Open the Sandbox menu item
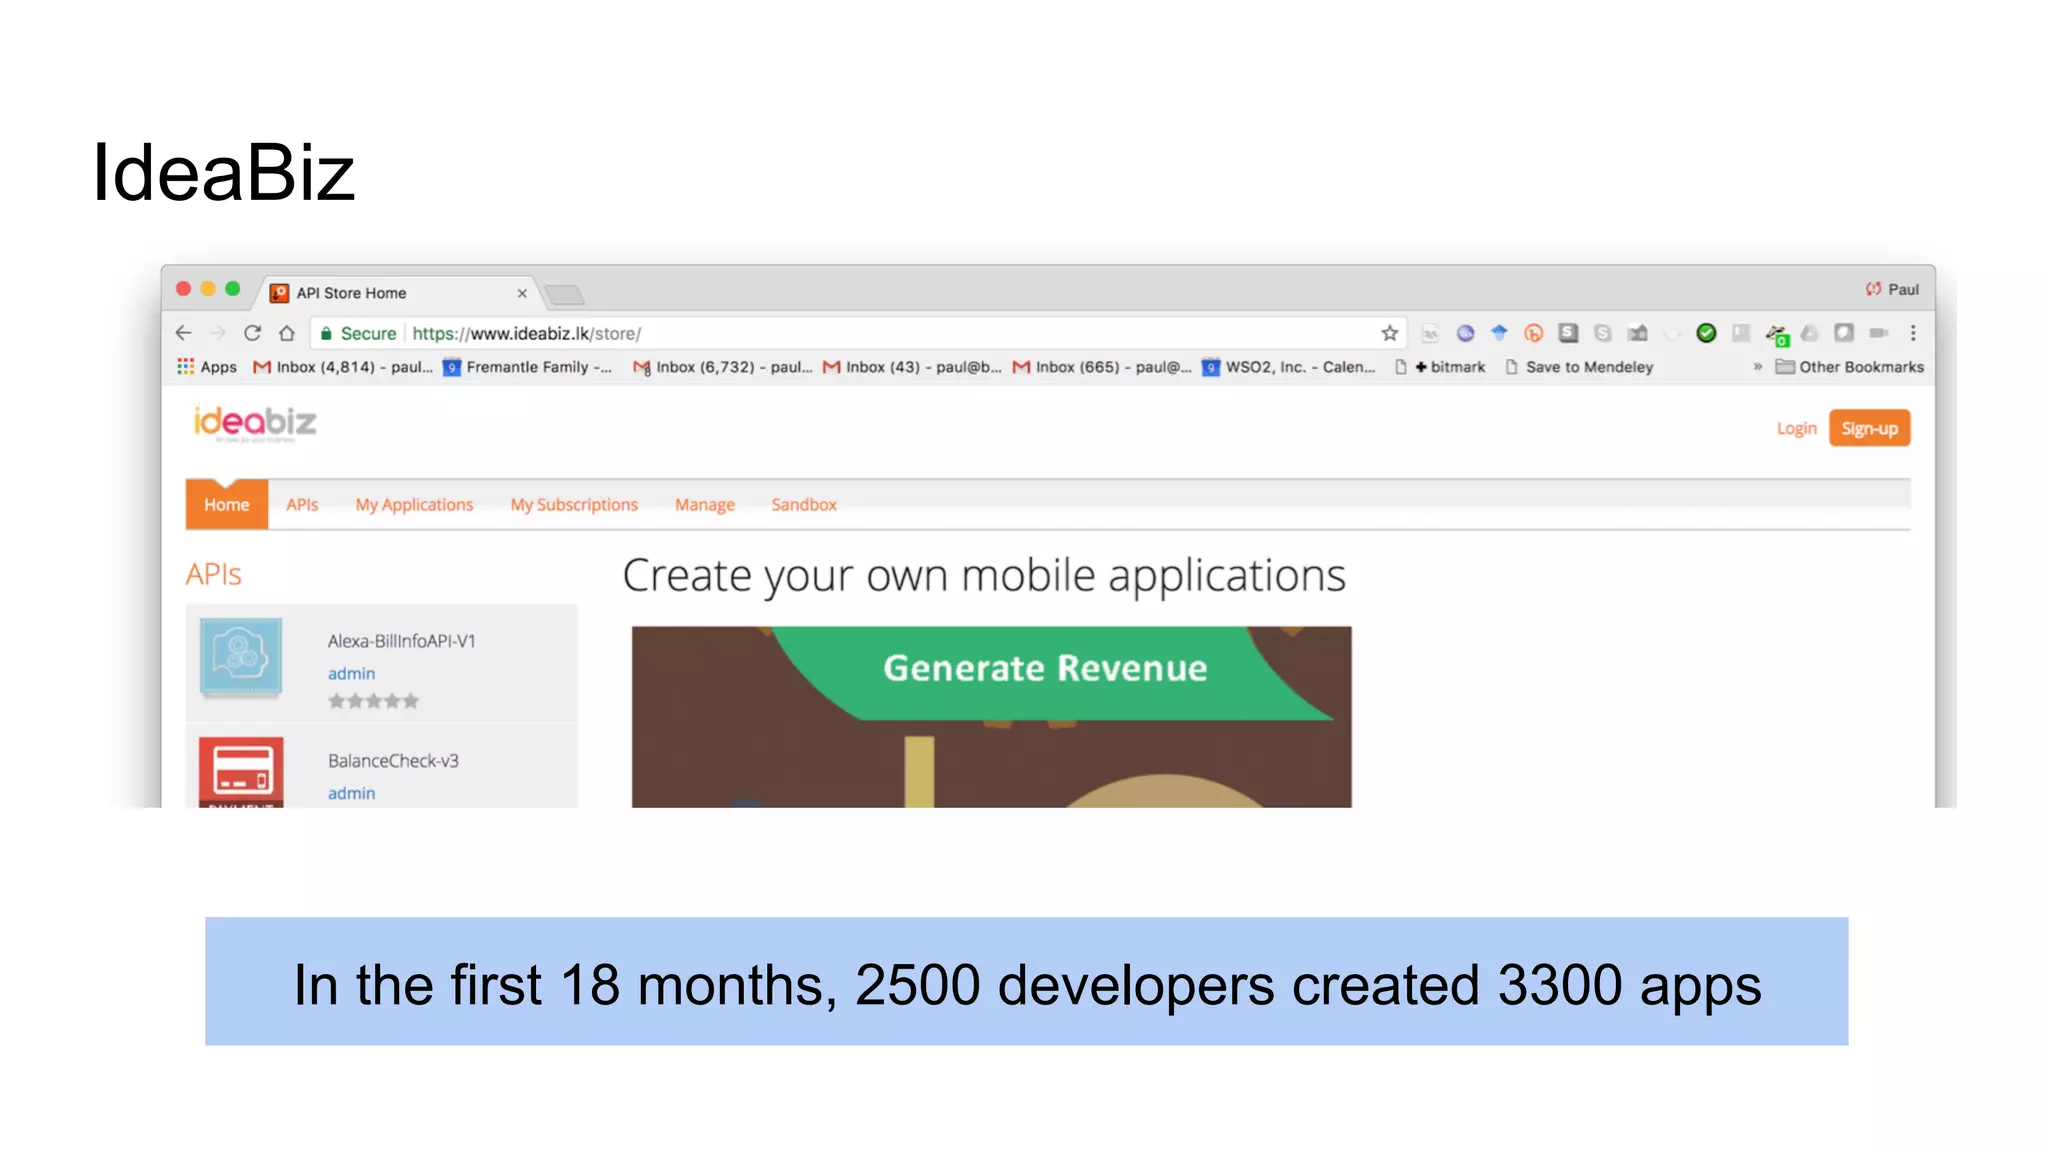The height and width of the screenshot is (1152, 2048). tap(803, 505)
